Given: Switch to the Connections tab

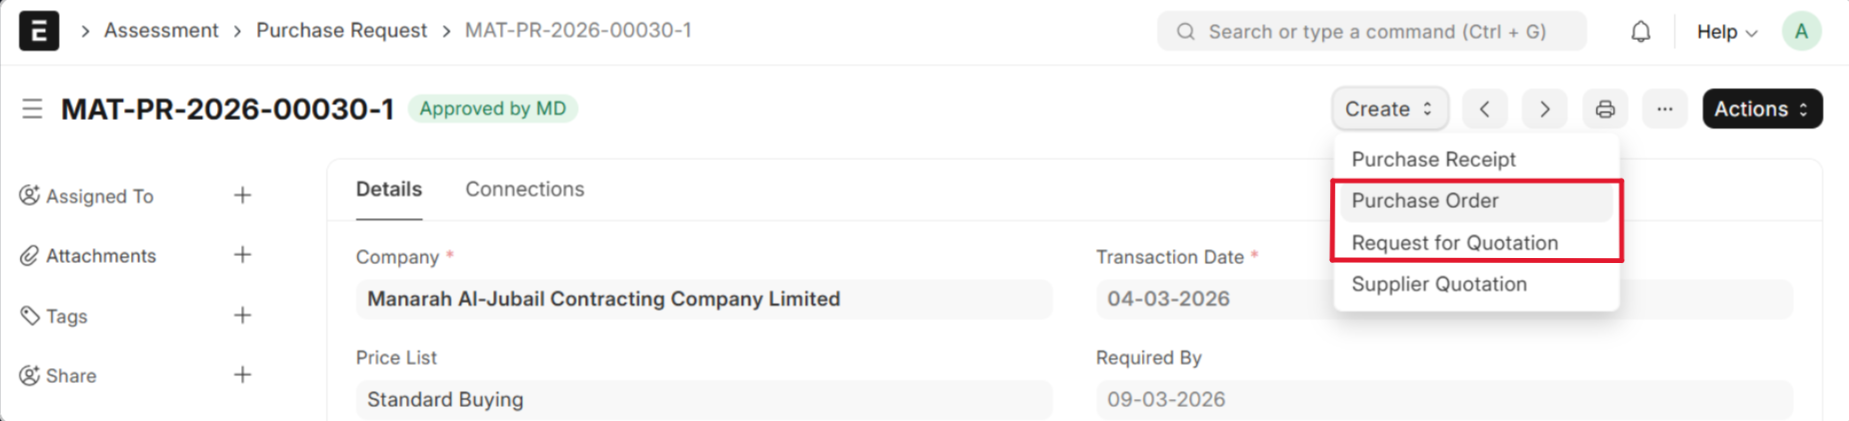Looking at the screenshot, I should click(x=524, y=189).
